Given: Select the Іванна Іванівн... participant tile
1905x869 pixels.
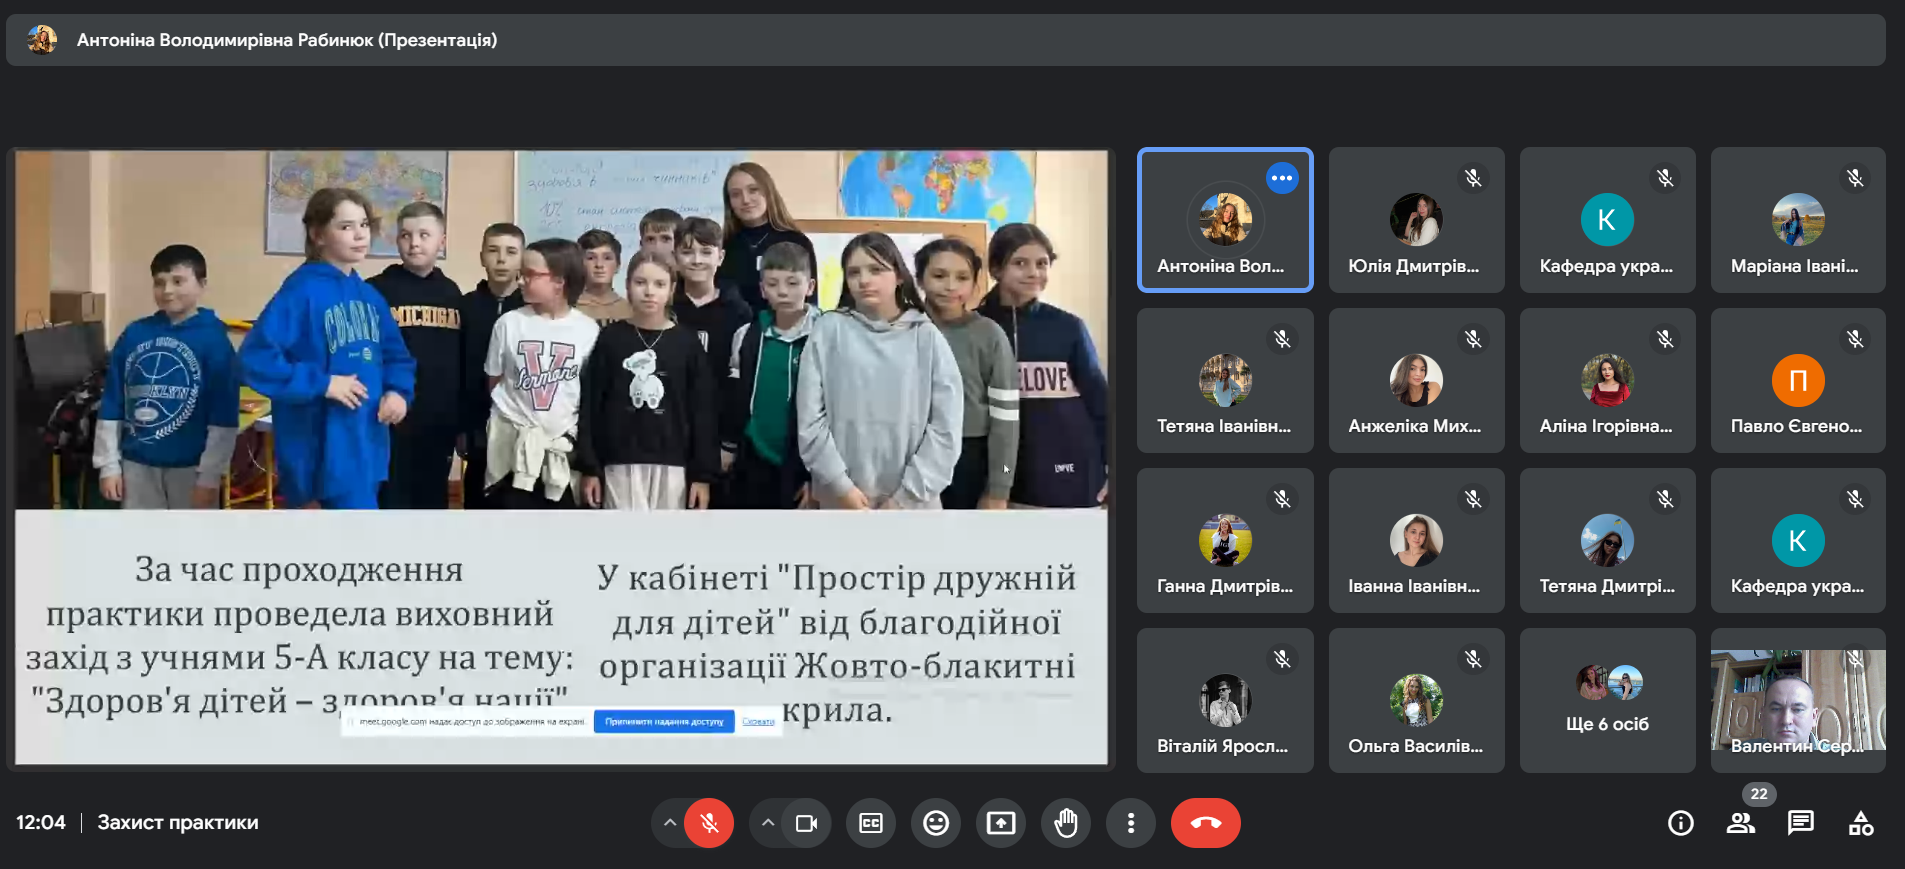Looking at the screenshot, I should (1416, 540).
